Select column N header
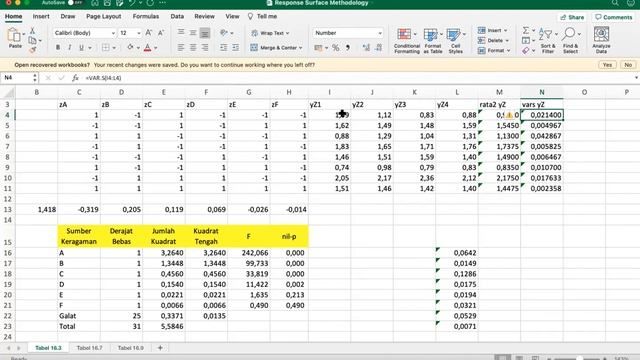The width and height of the screenshot is (640, 360). 542,92
